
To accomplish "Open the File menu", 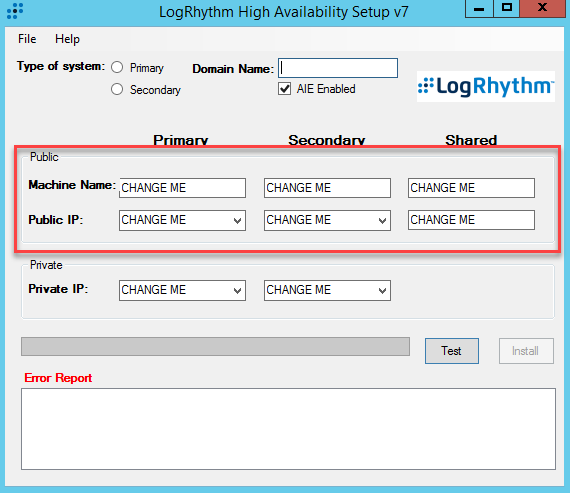I will point(27,39).
